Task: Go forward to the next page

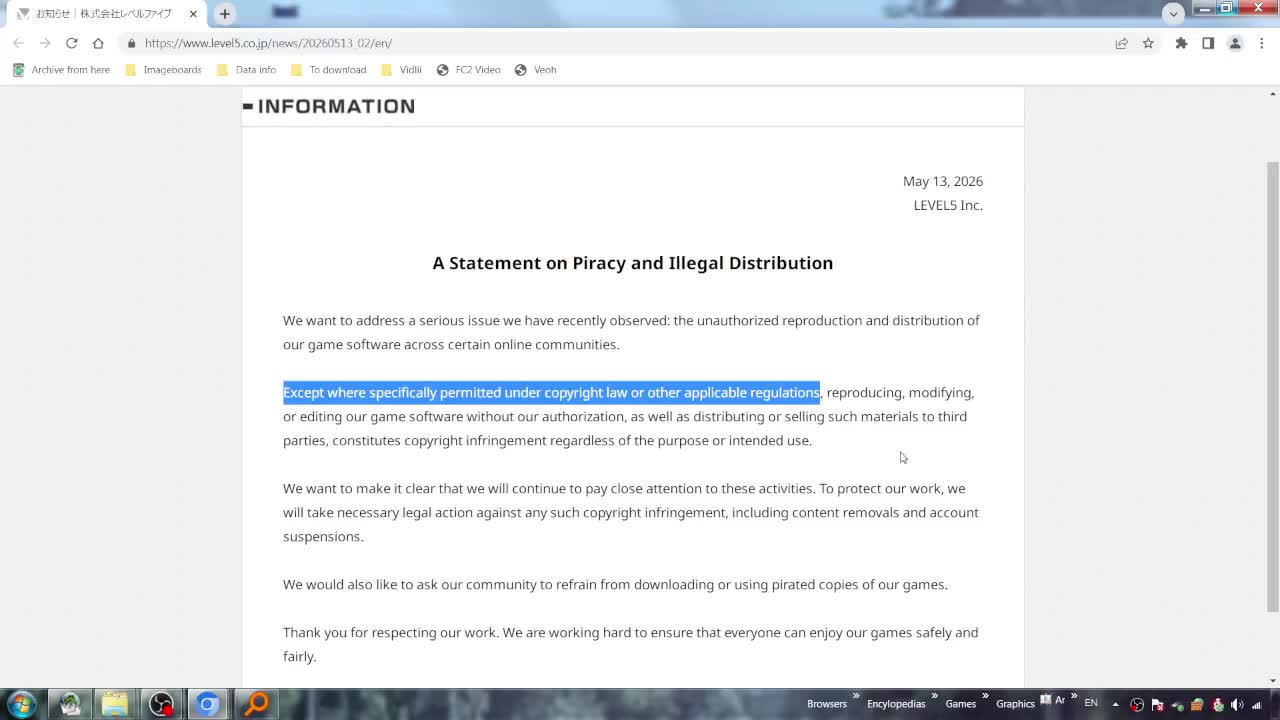Action: tap(45, 43)
